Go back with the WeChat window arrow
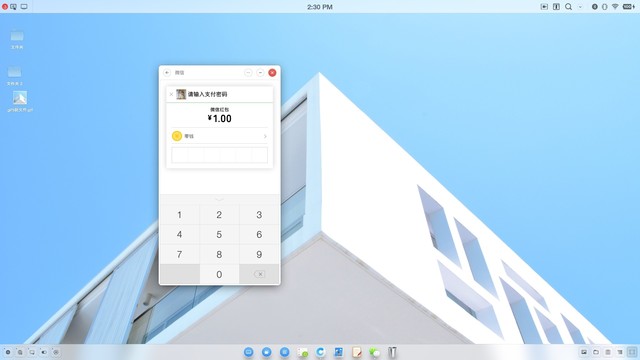 click(167, 73)
